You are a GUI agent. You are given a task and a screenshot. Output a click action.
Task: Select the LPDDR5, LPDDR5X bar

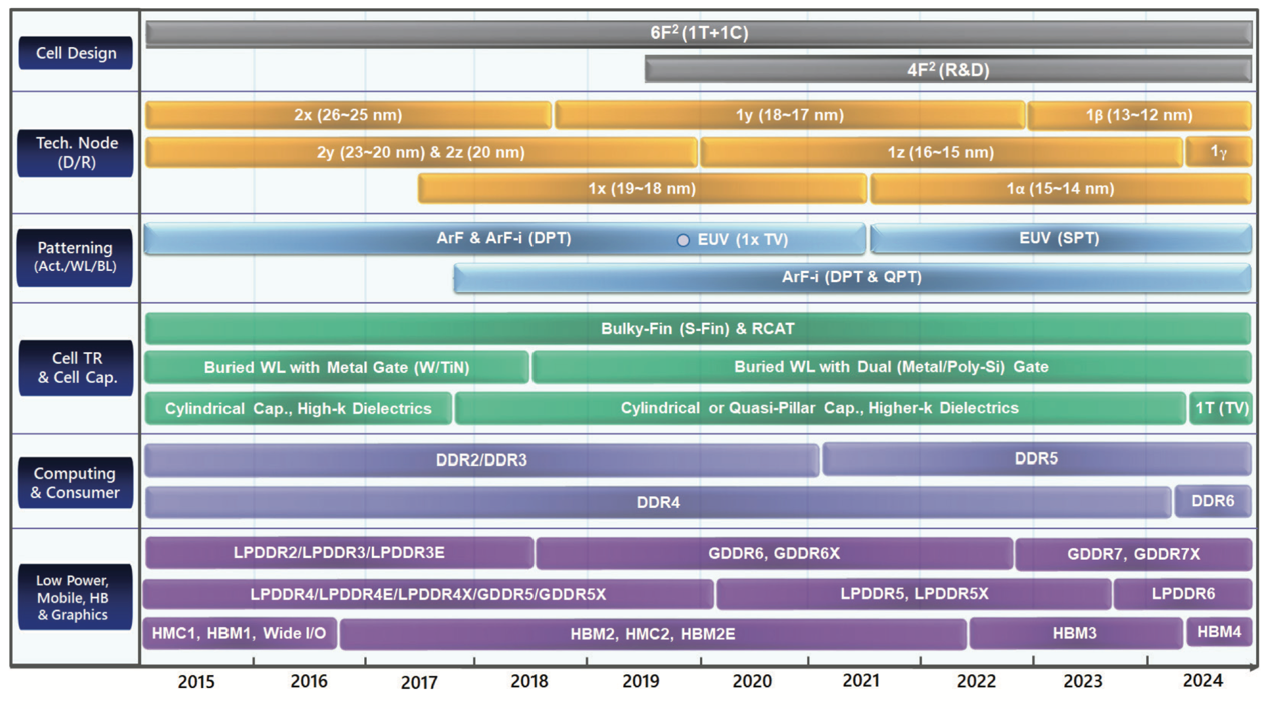[914, 594]
